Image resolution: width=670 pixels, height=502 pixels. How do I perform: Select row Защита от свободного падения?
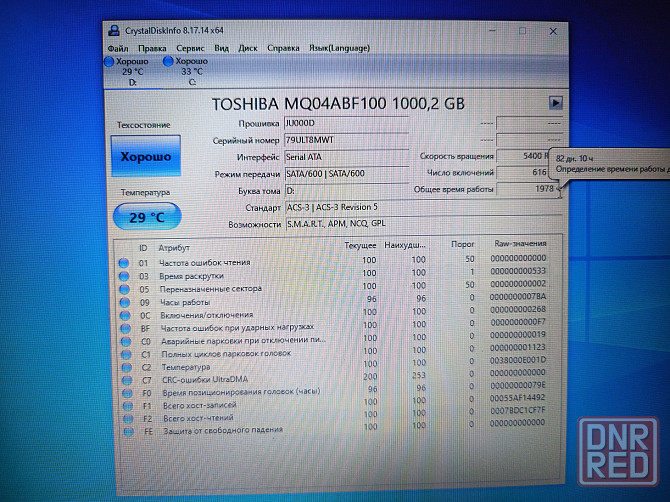pyautogui.click(x=335, y=428)
